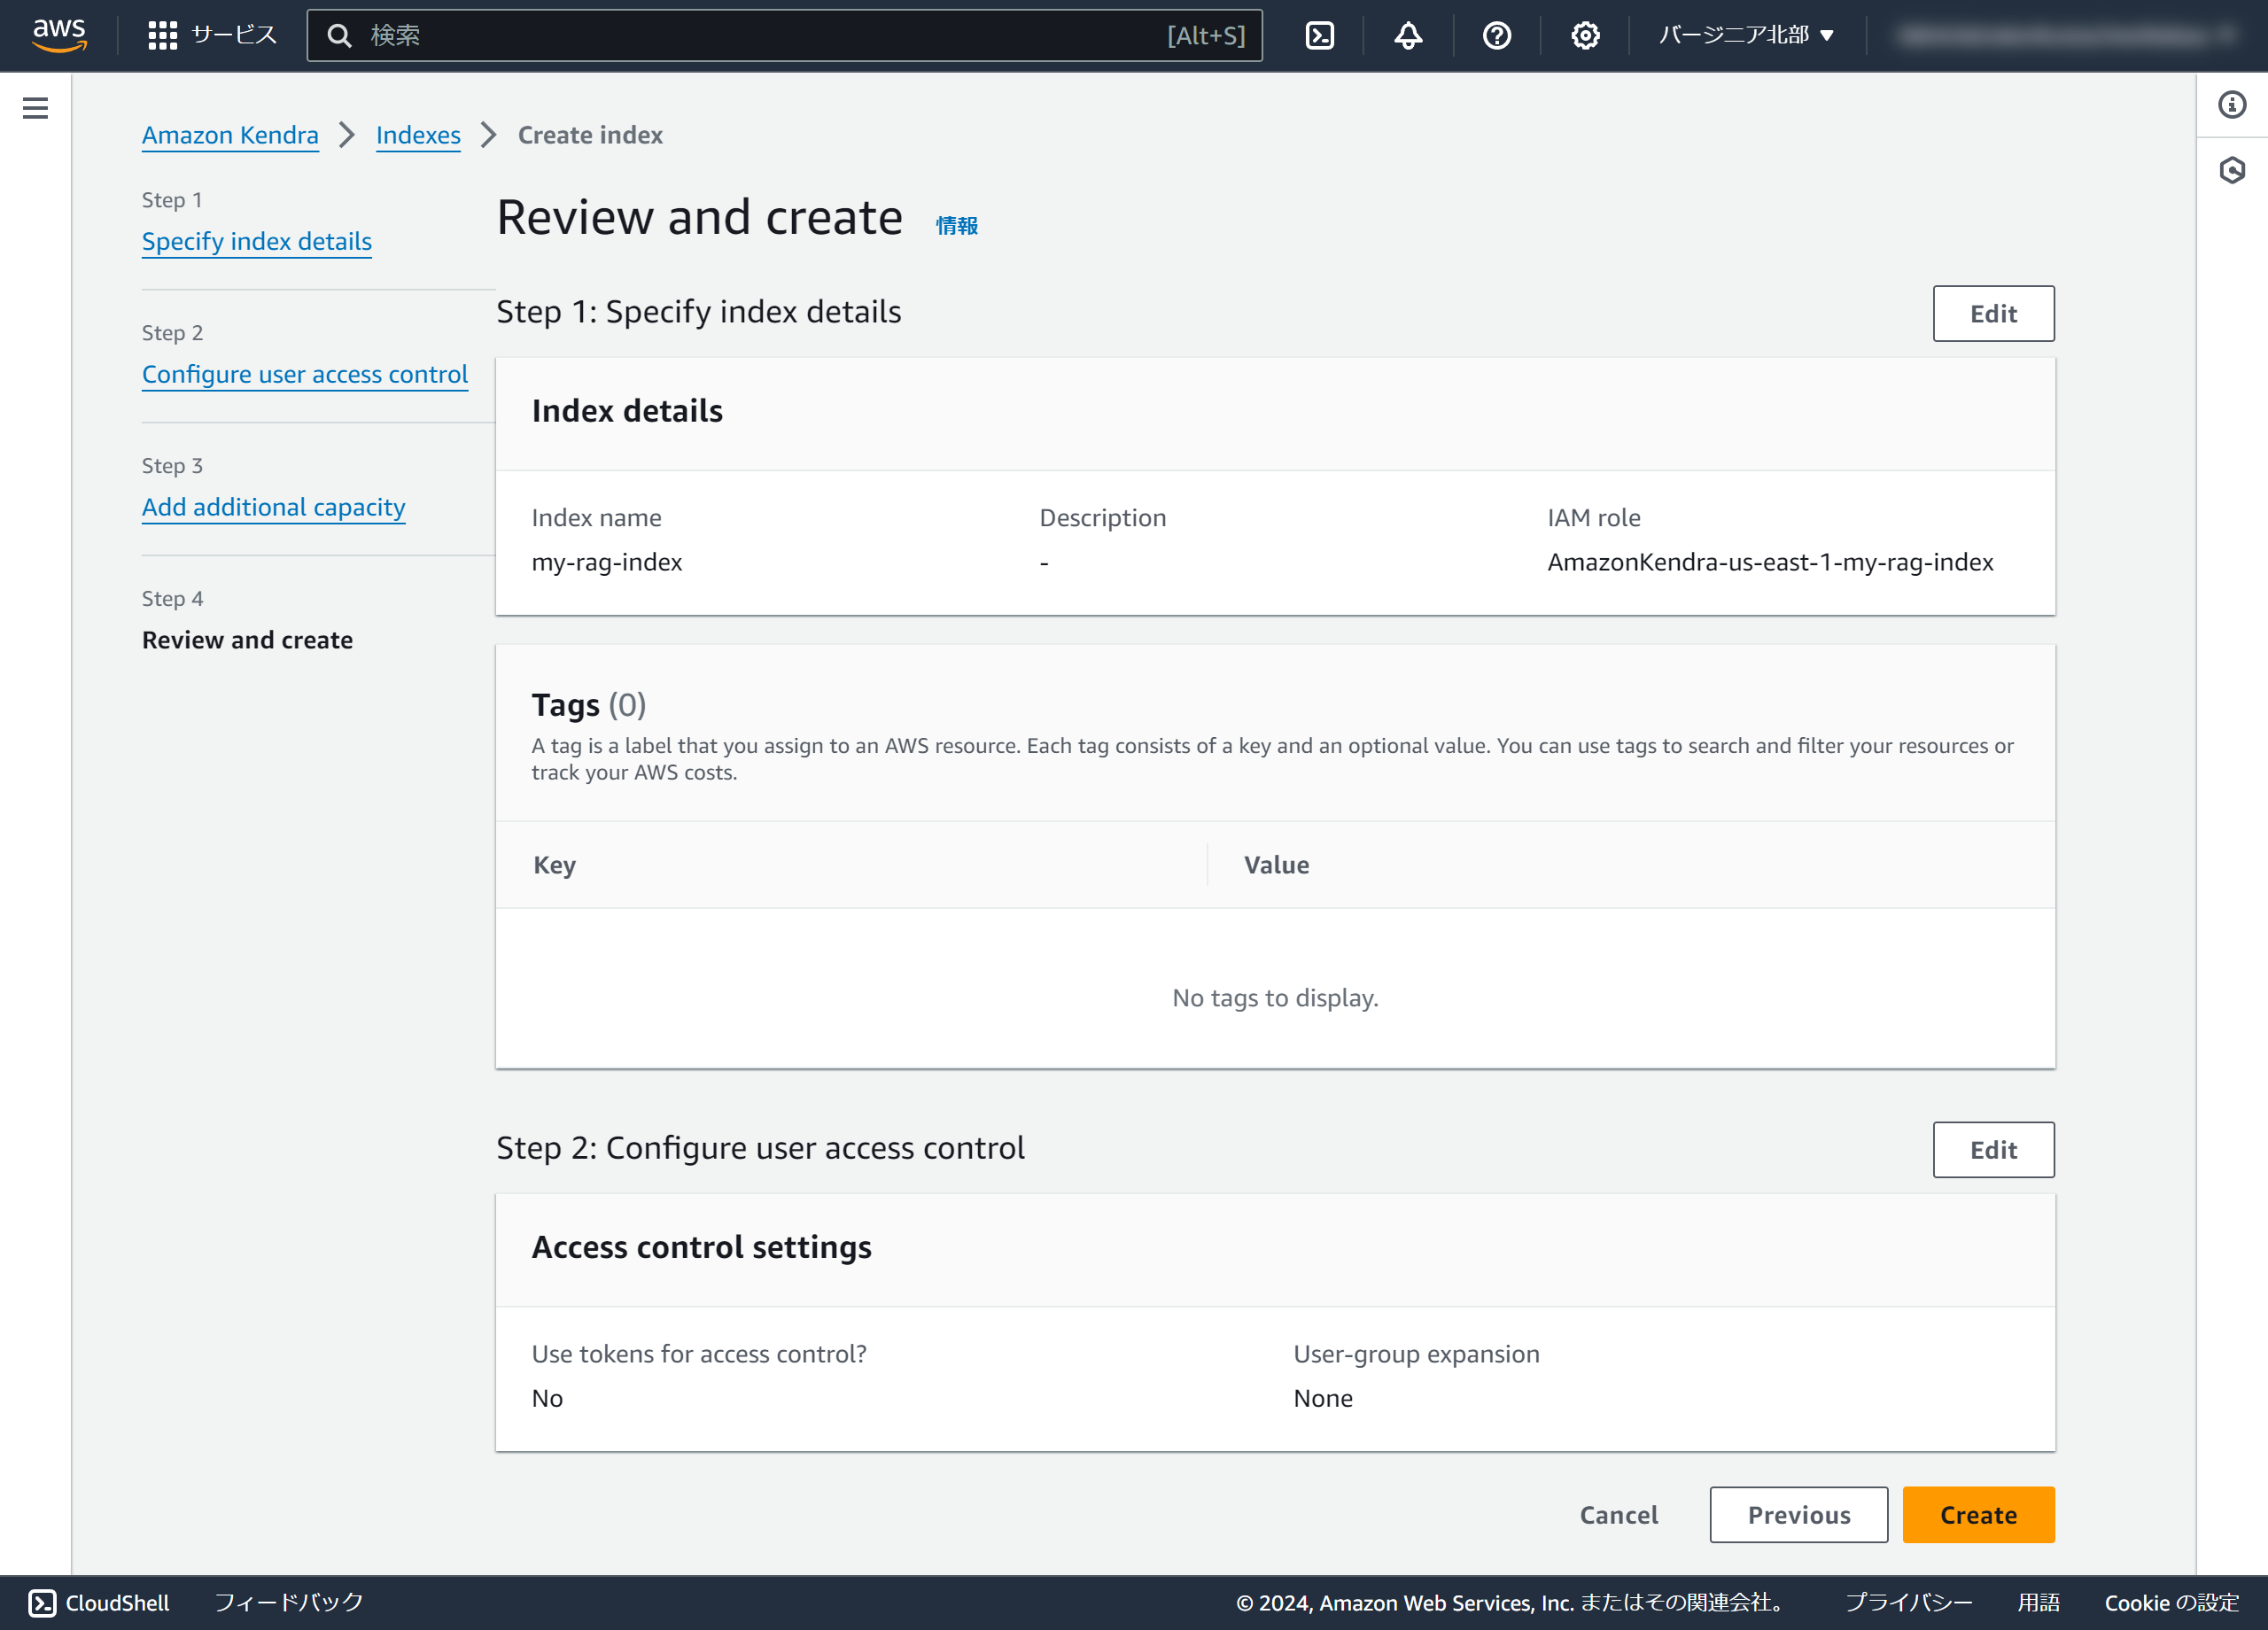Click the hexagon icon in right sidebar

(x=2231, y=170)
